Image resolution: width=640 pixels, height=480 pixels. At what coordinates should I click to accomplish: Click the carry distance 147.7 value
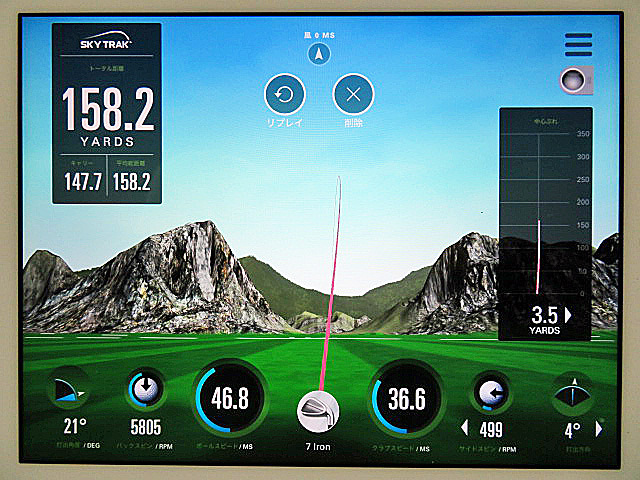(x=83, y=182)
